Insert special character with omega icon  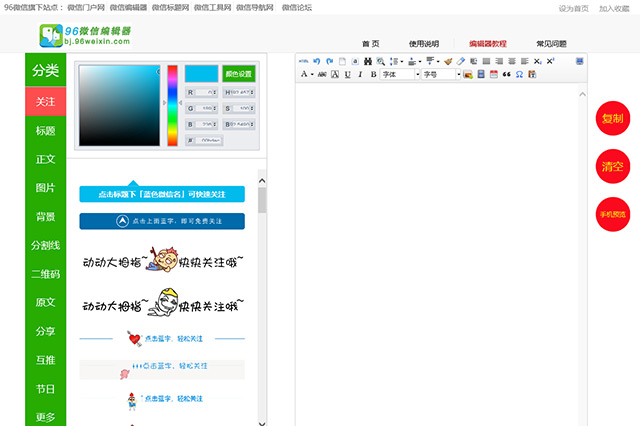click(519, 74)
